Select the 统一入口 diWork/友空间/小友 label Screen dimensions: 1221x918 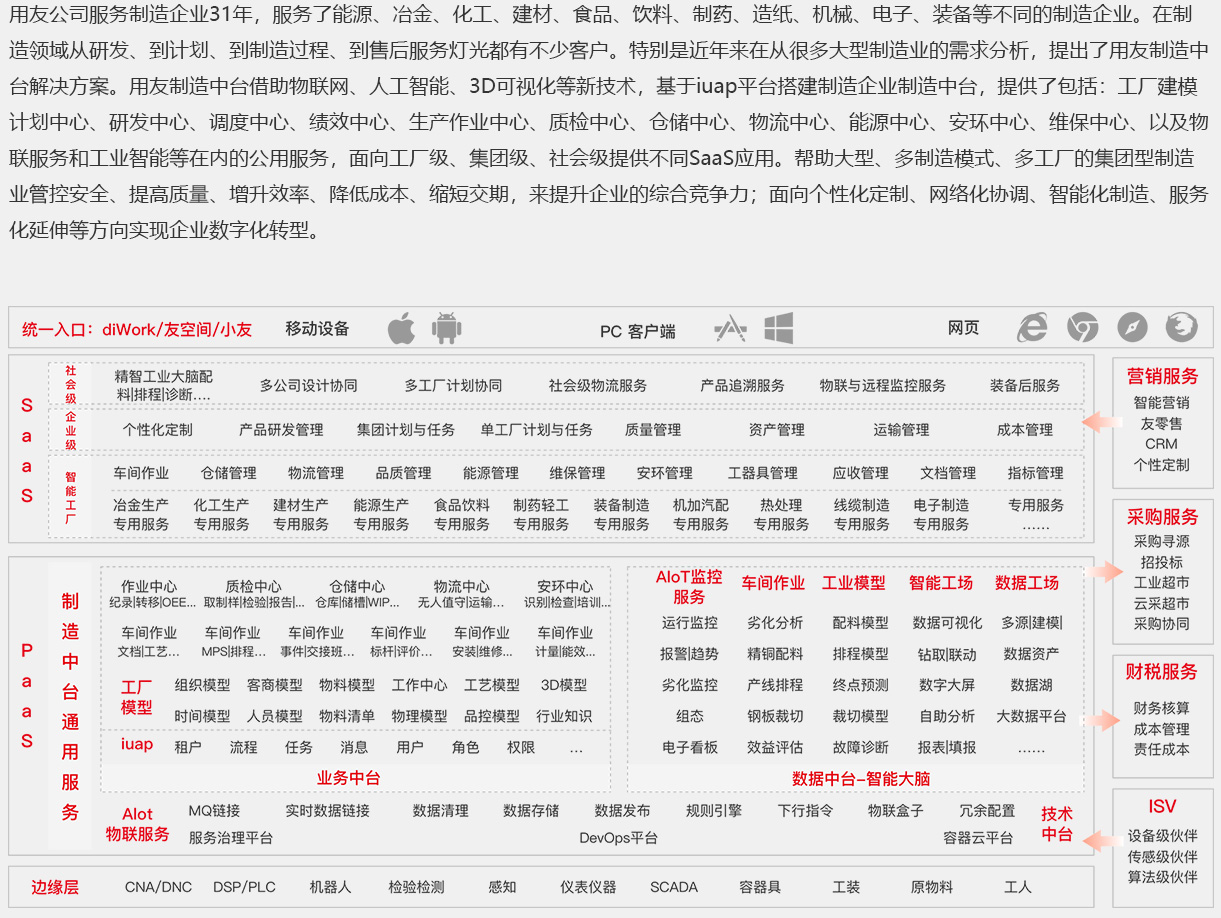point(137,329)
